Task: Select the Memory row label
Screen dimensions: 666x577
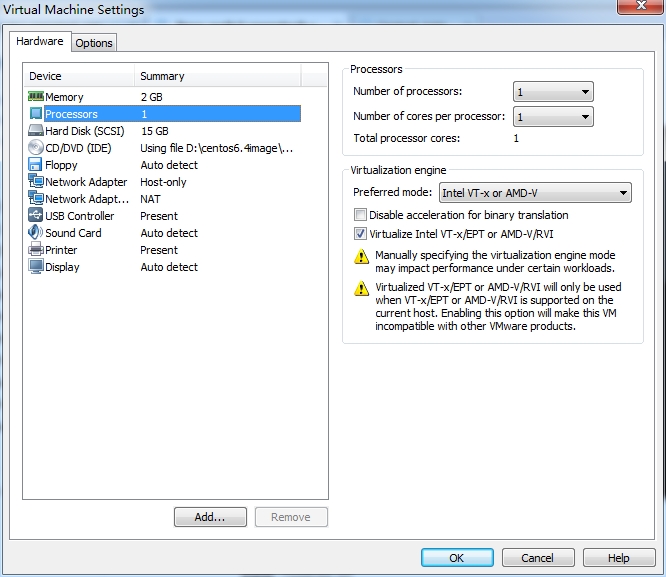Action: click(x=64, y=97)
